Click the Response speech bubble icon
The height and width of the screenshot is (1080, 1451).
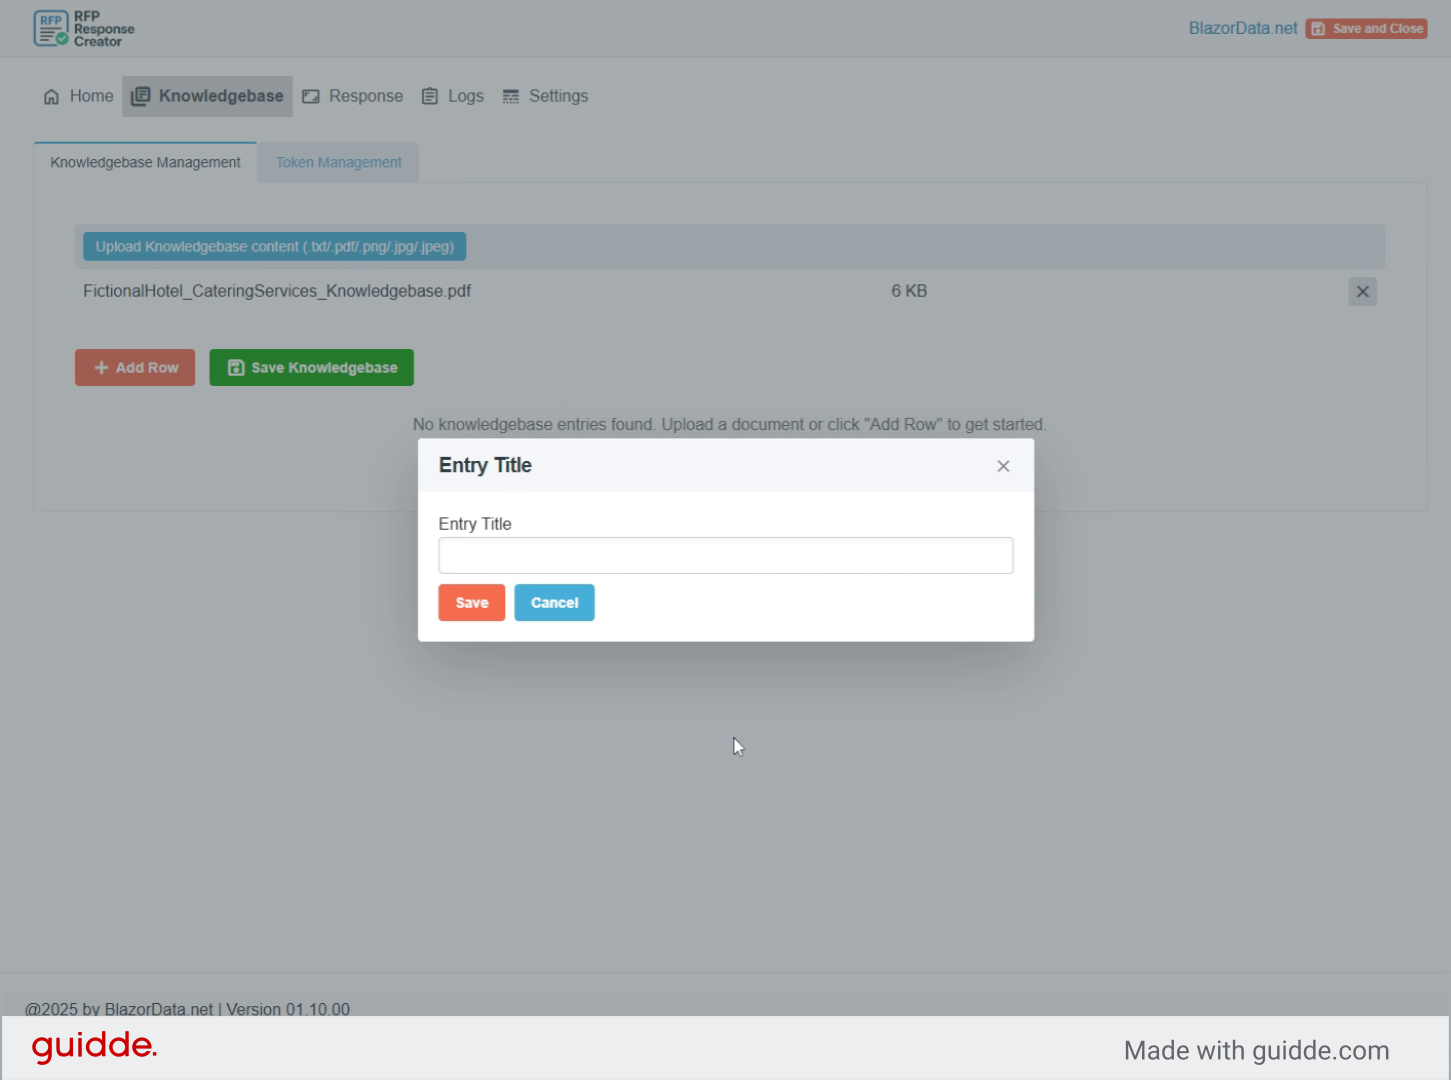311,96
